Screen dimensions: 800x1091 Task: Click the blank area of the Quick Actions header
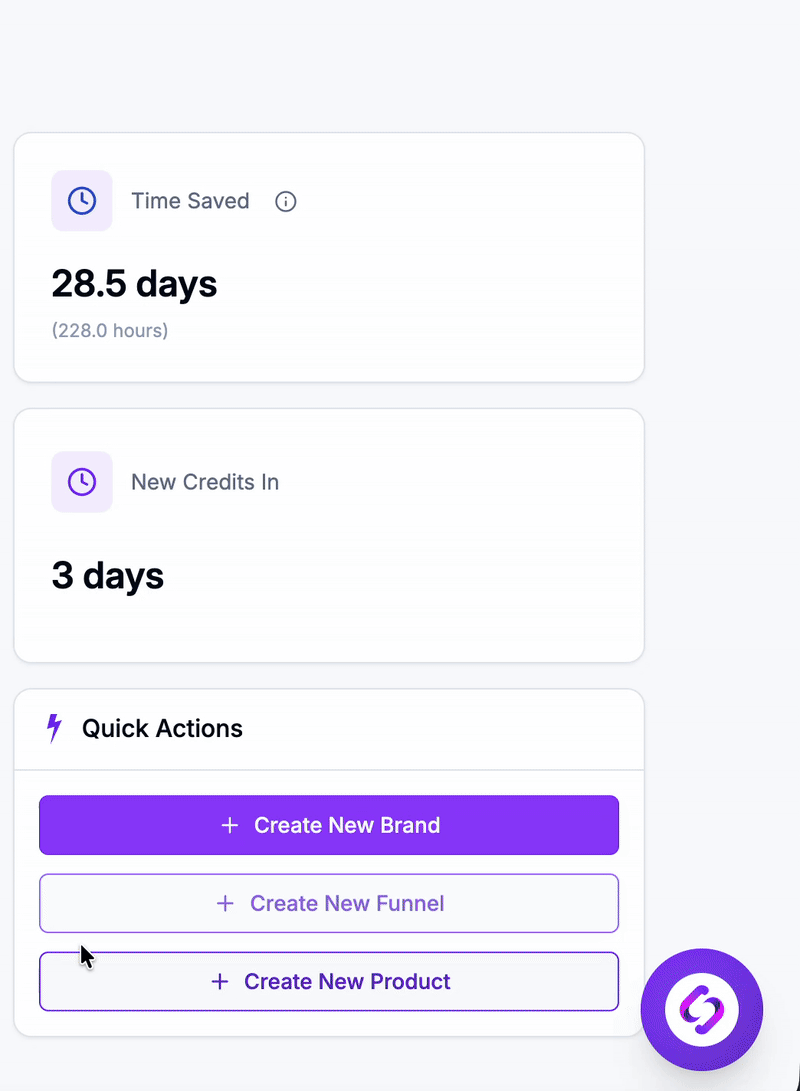coord(450,728)
